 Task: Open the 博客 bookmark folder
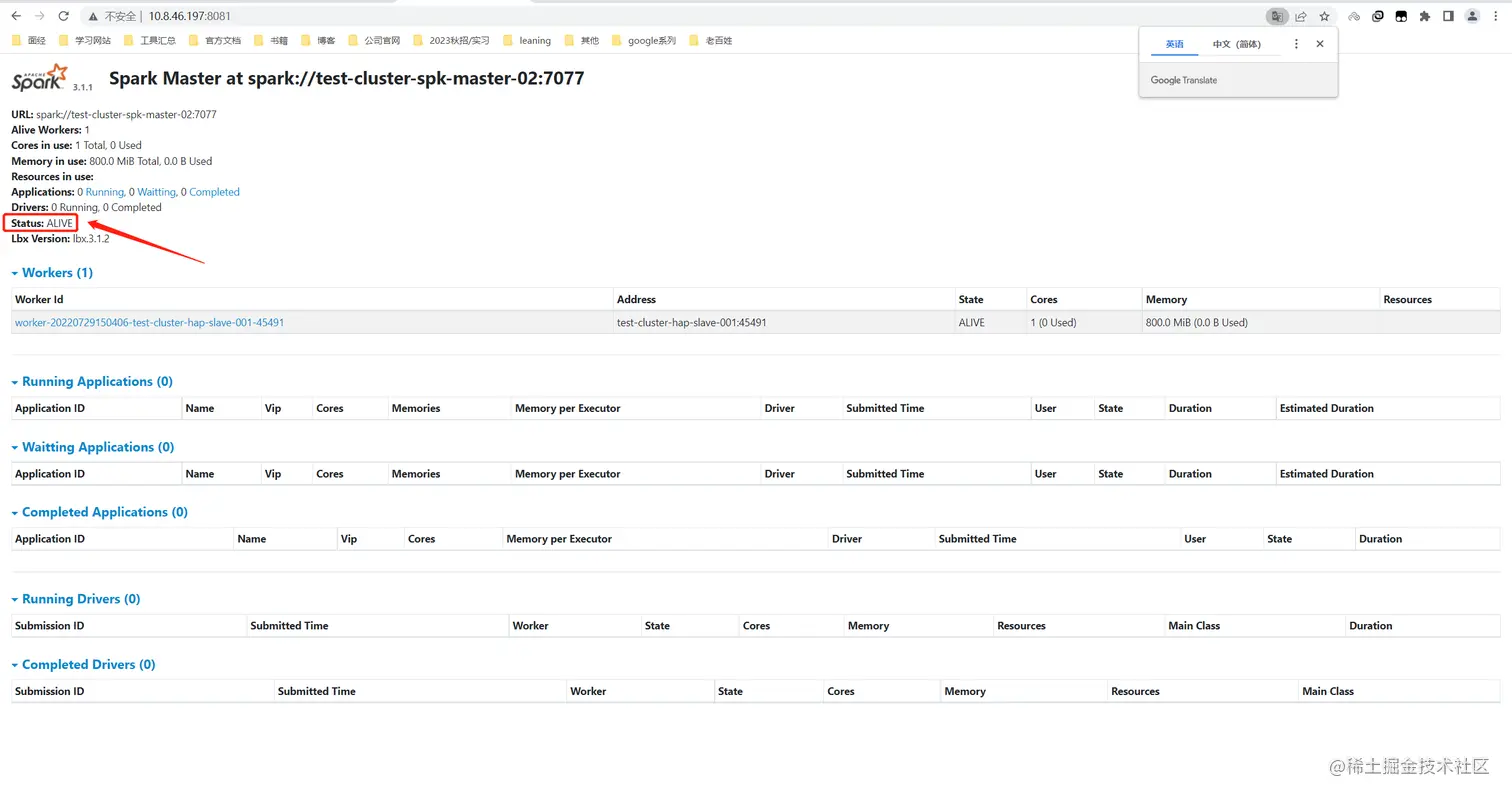point(318,41)
